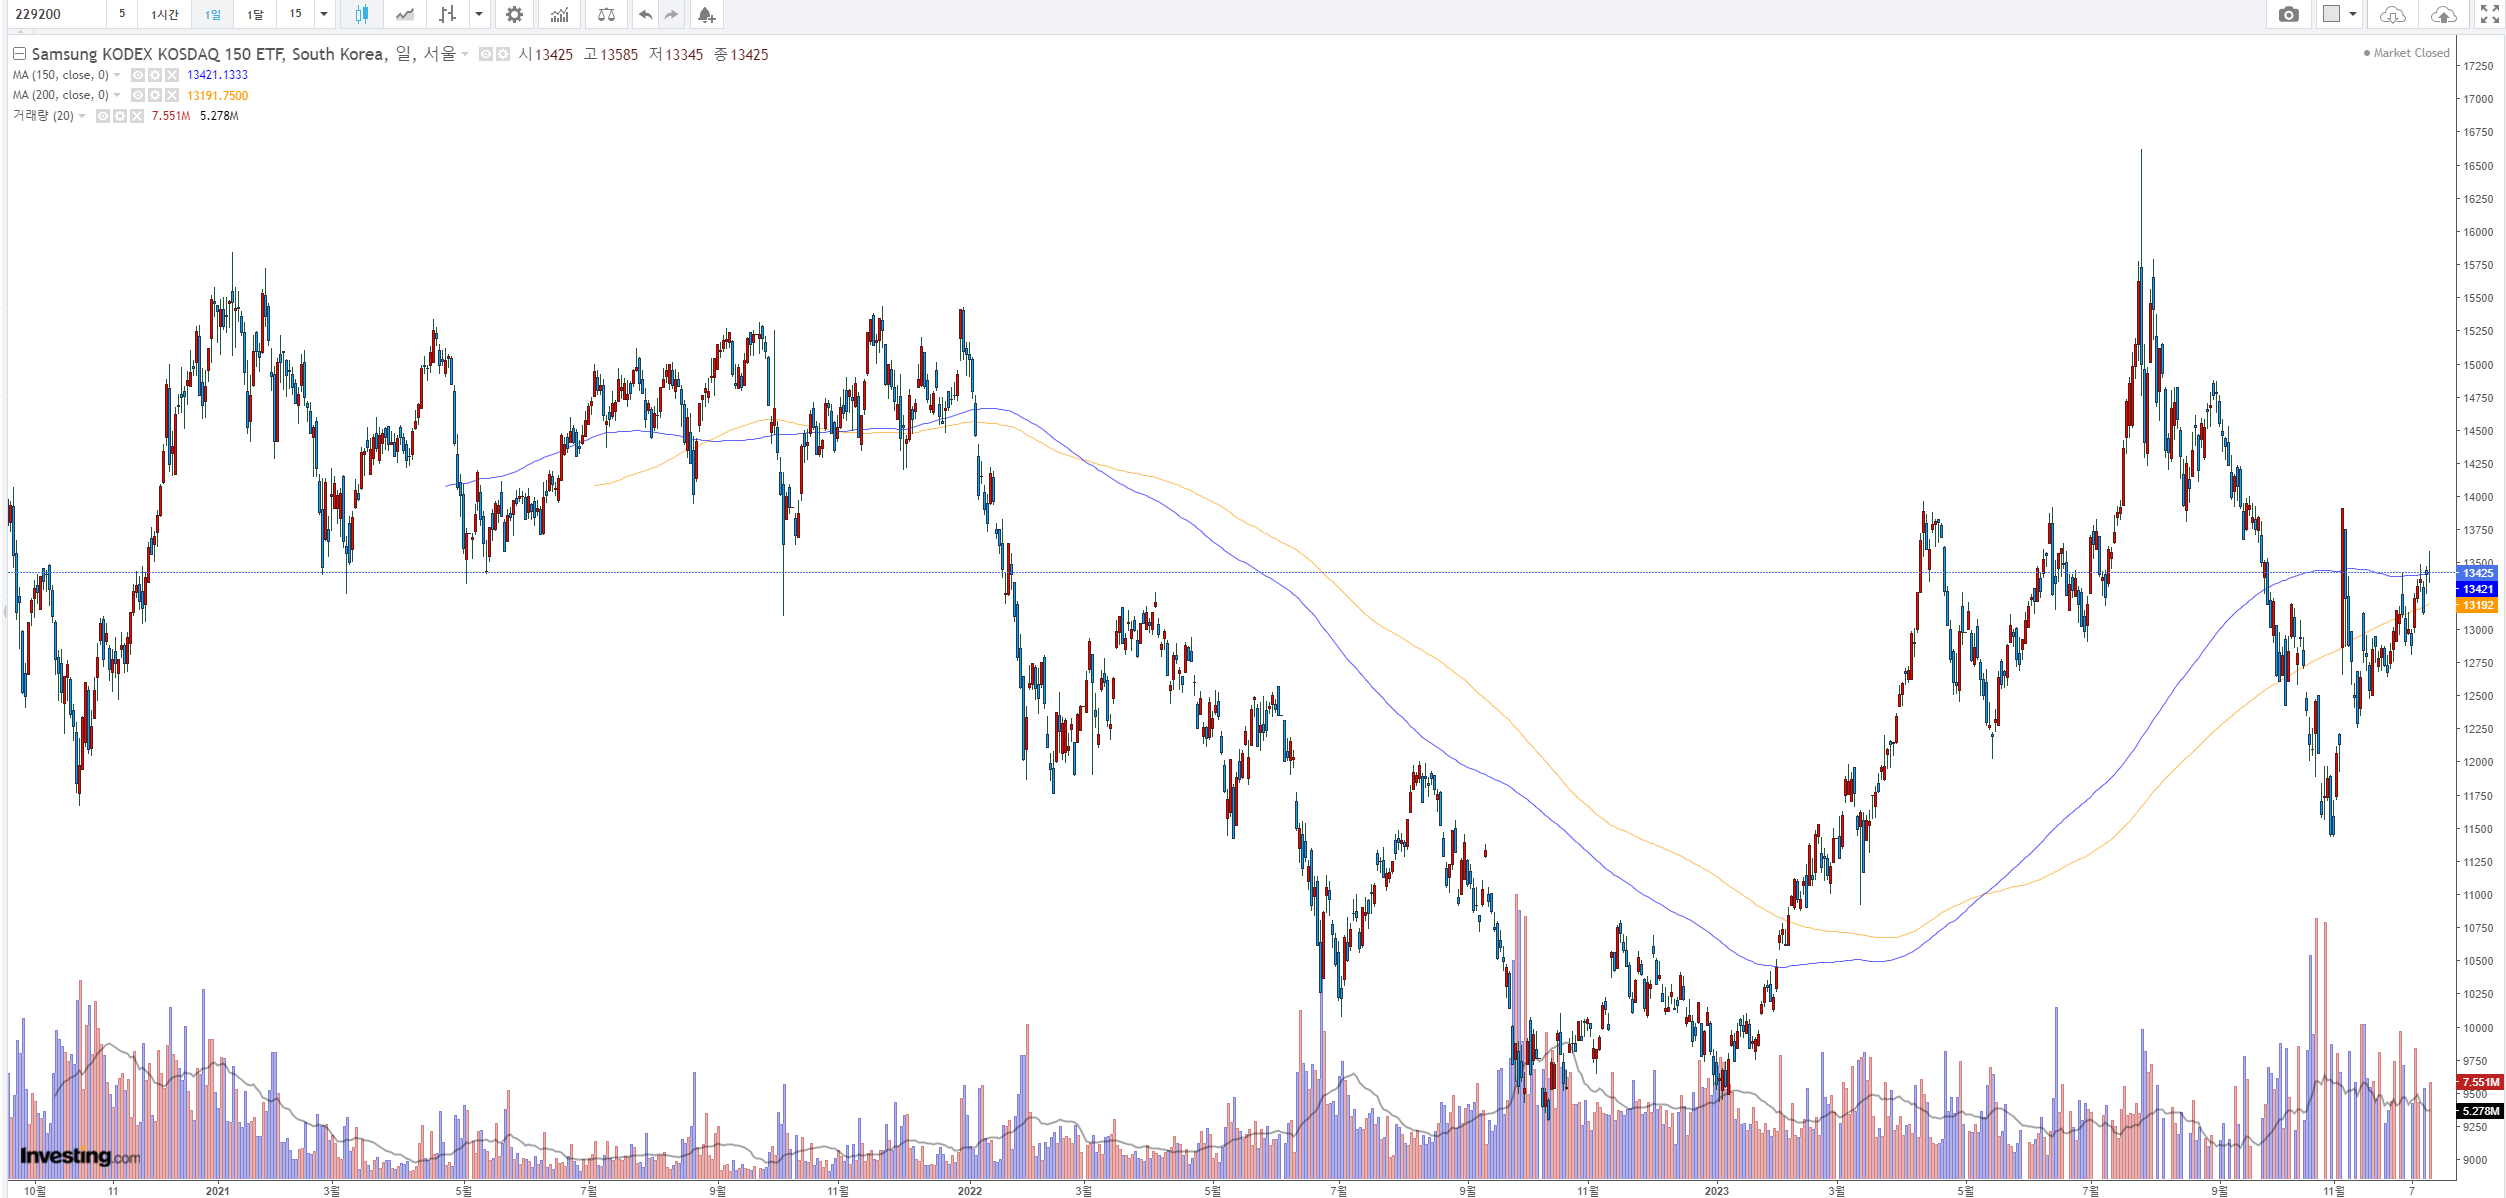Open chart properties gear icon
The height and width of the screenshot is (1198, 2506).
514,14
